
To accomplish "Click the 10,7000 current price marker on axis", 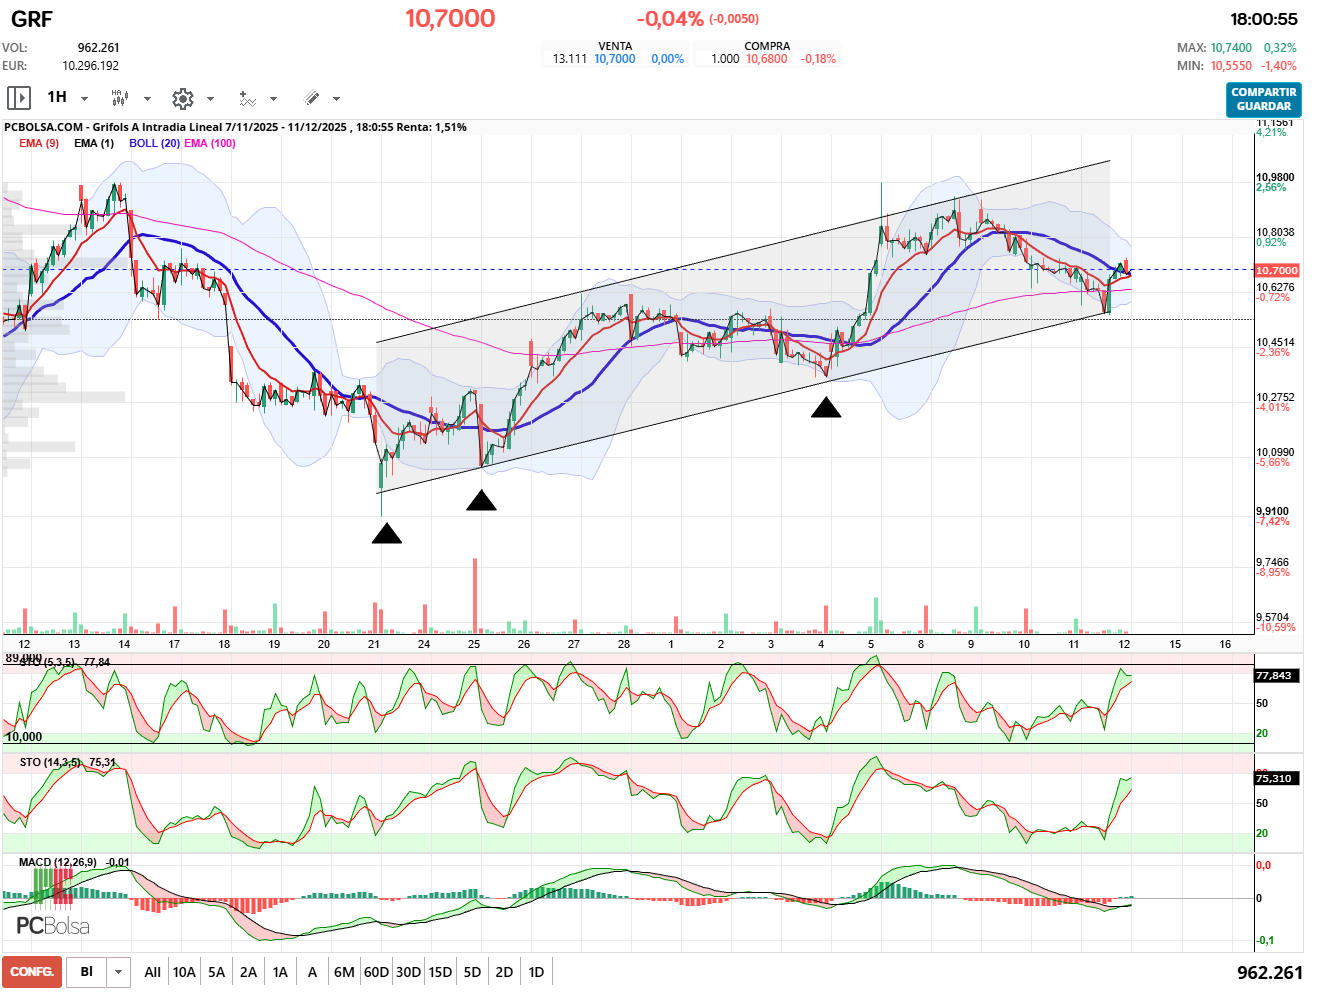I will click(1277, 271).
